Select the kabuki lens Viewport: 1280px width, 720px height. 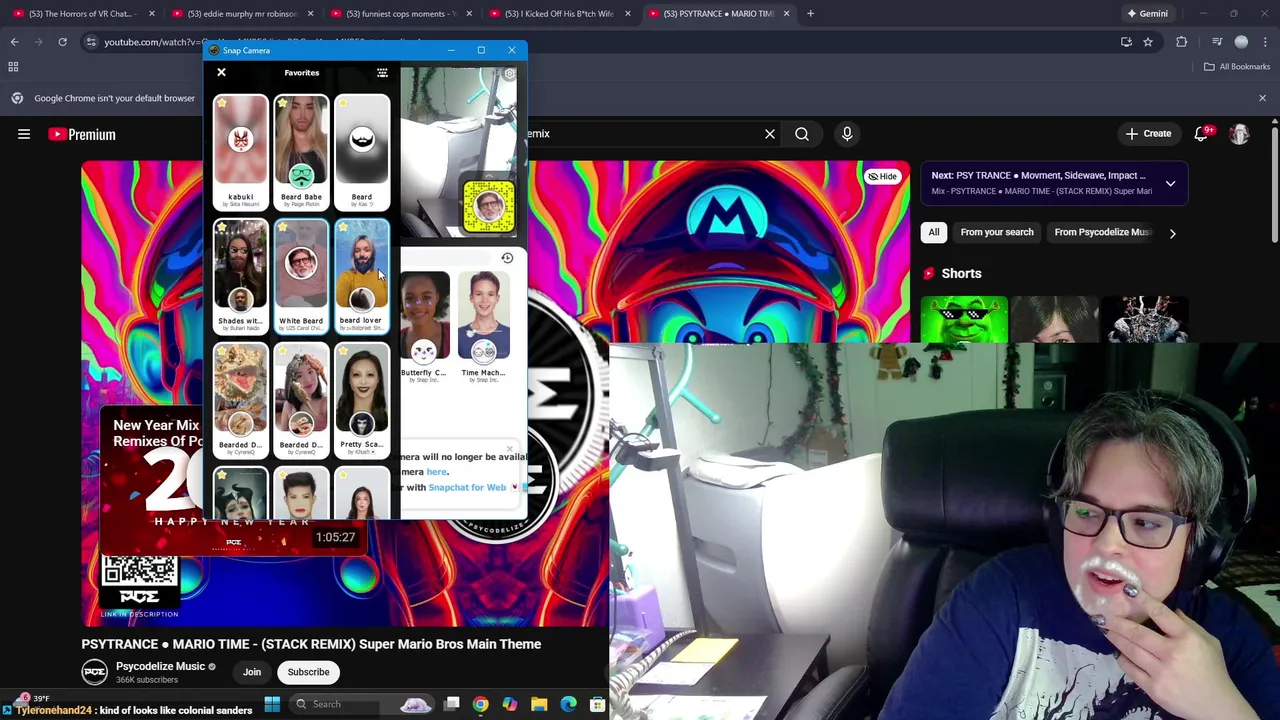tap(240, 152)
